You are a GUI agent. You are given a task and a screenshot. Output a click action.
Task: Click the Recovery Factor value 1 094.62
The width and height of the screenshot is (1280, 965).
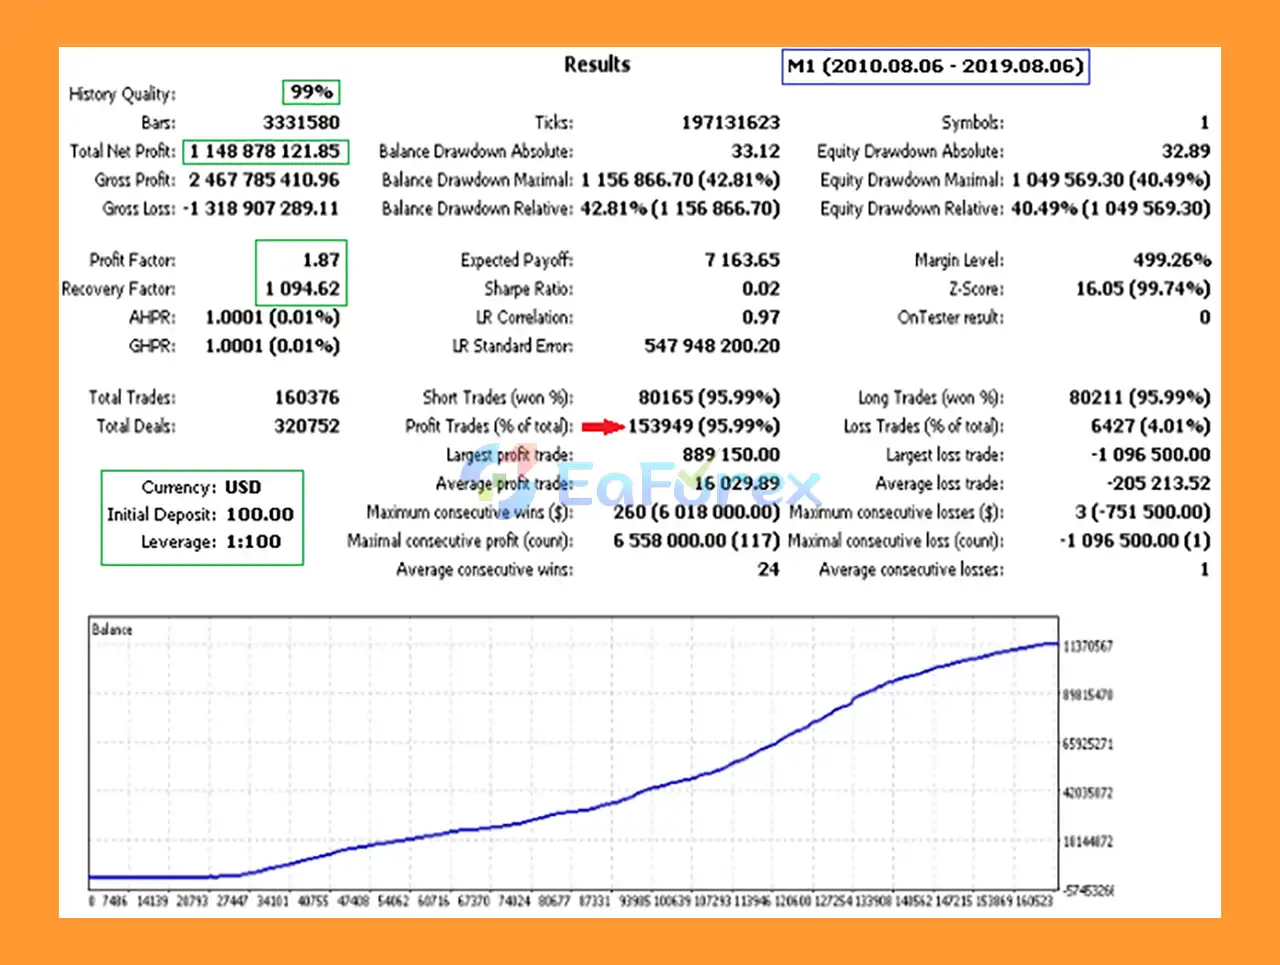(x=302, y=289)
